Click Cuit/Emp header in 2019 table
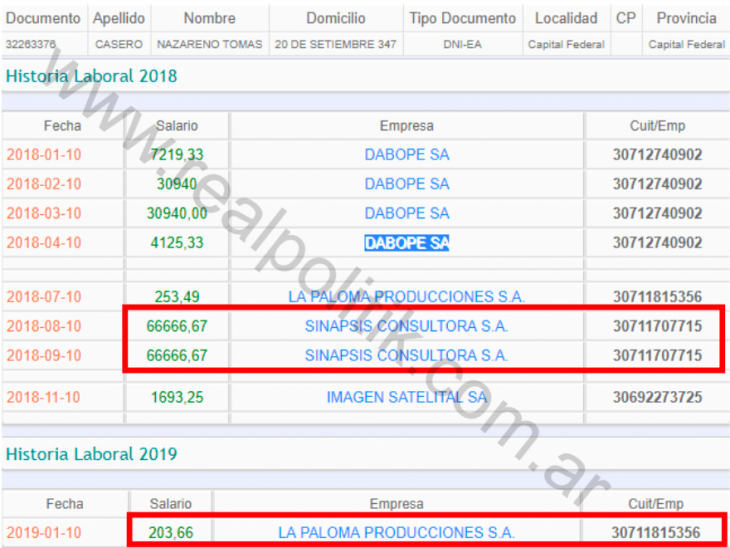730x548 pixels. coord(656,504)
